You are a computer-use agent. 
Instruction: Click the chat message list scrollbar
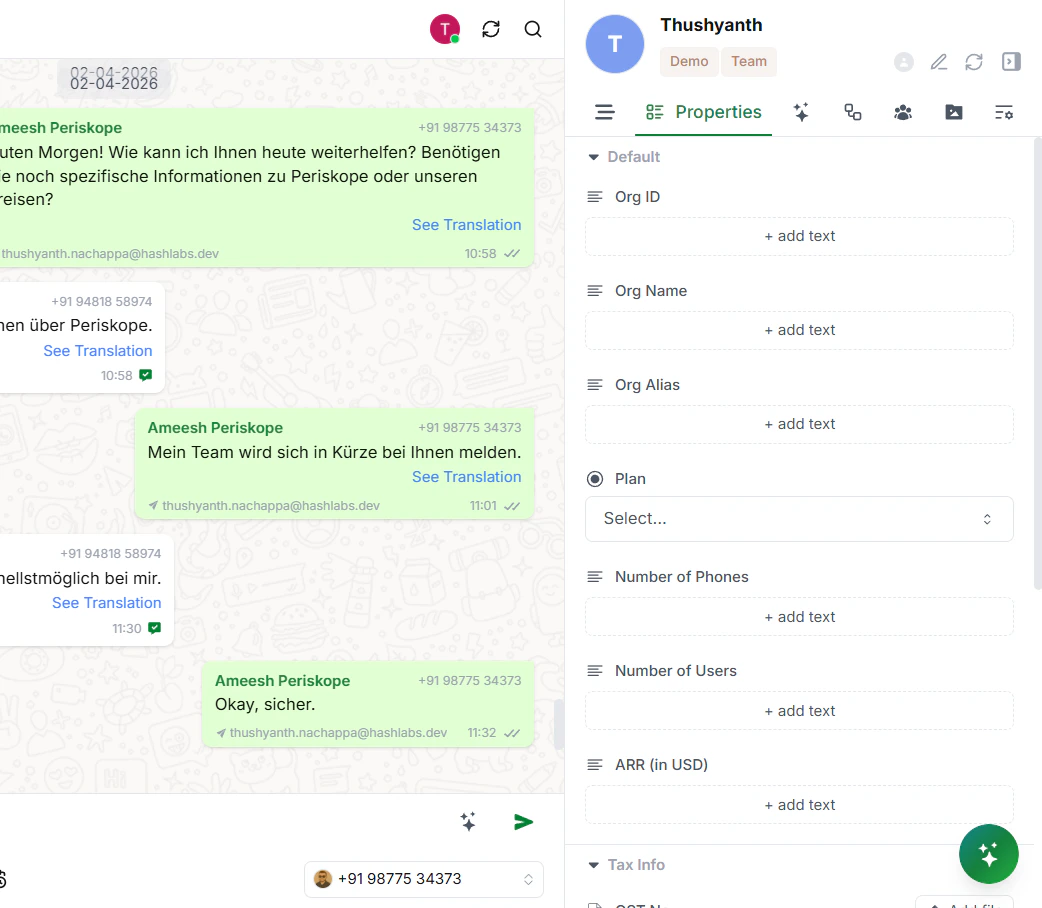(x=558, y=725)
